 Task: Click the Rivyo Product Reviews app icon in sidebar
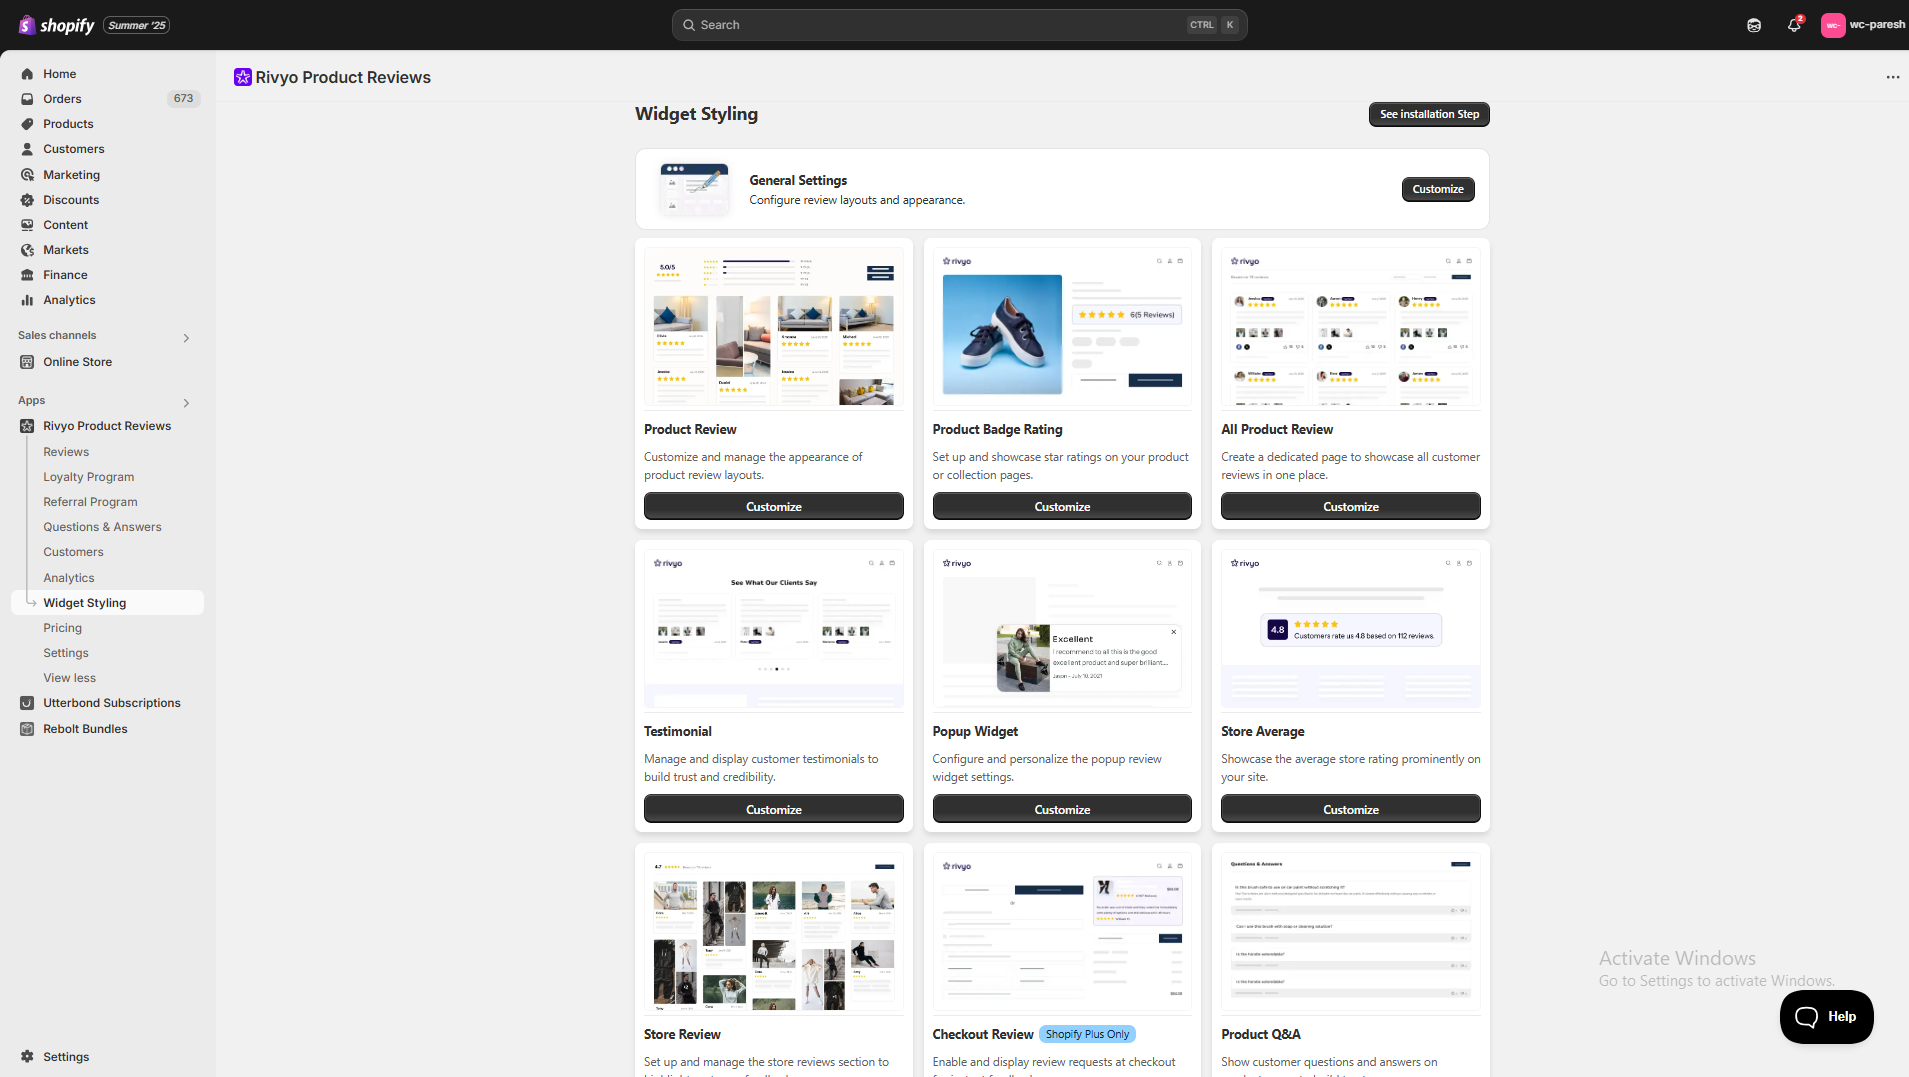tap(27, 426)
